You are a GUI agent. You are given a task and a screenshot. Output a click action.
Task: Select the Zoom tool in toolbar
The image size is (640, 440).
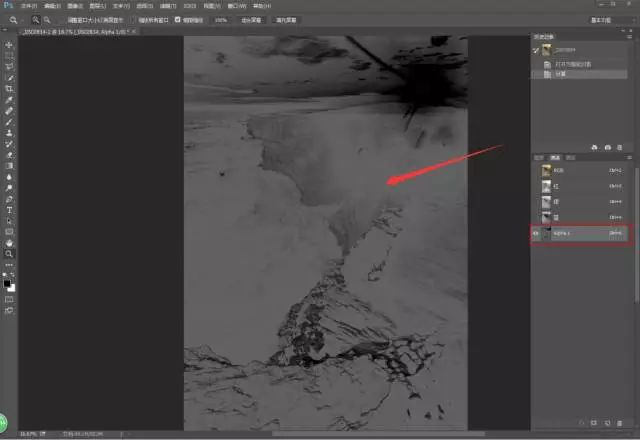click(9, 254)
